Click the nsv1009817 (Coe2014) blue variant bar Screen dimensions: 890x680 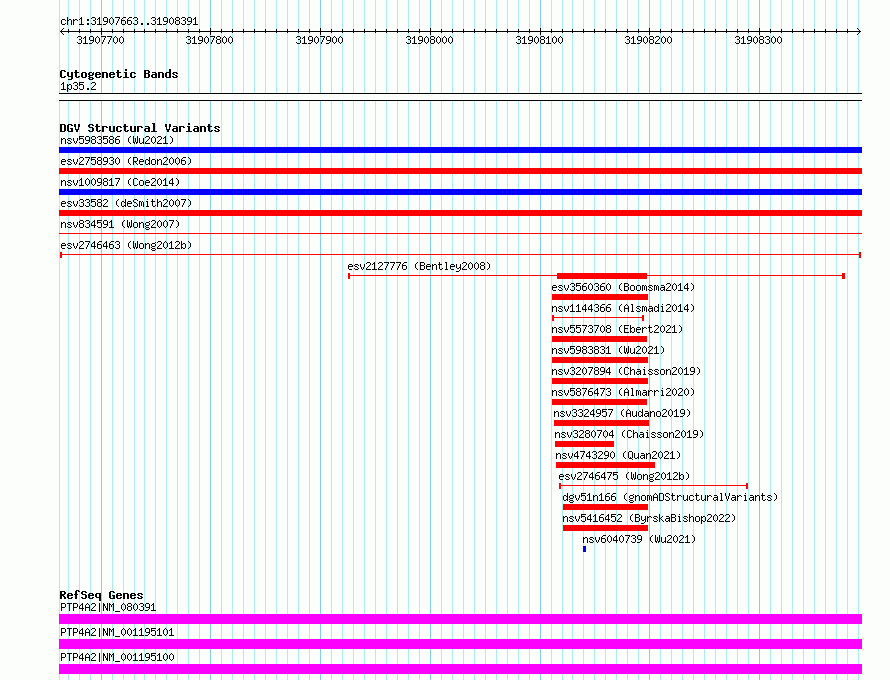click(x=460, y=192)
